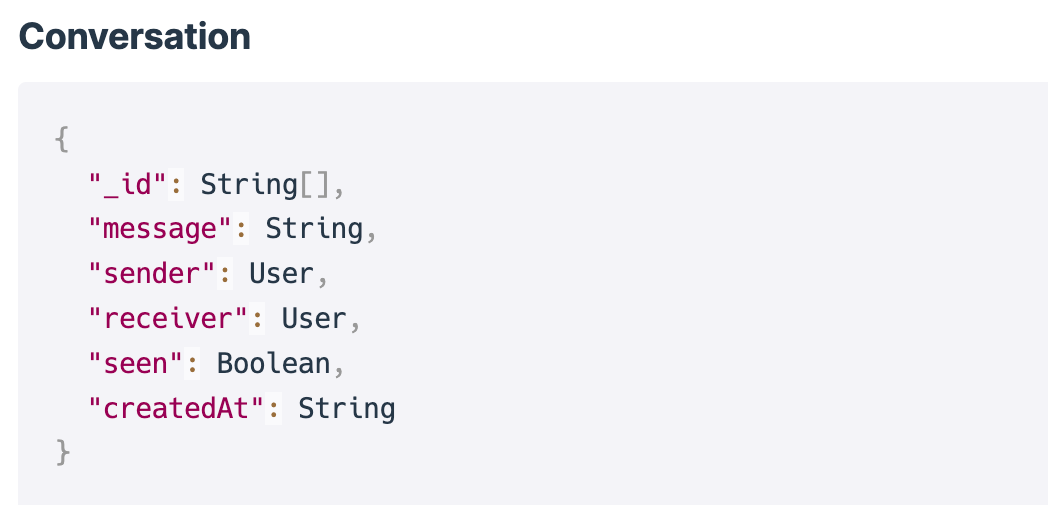
Task: Click the Conversation heading
Action: pos(134,37)
